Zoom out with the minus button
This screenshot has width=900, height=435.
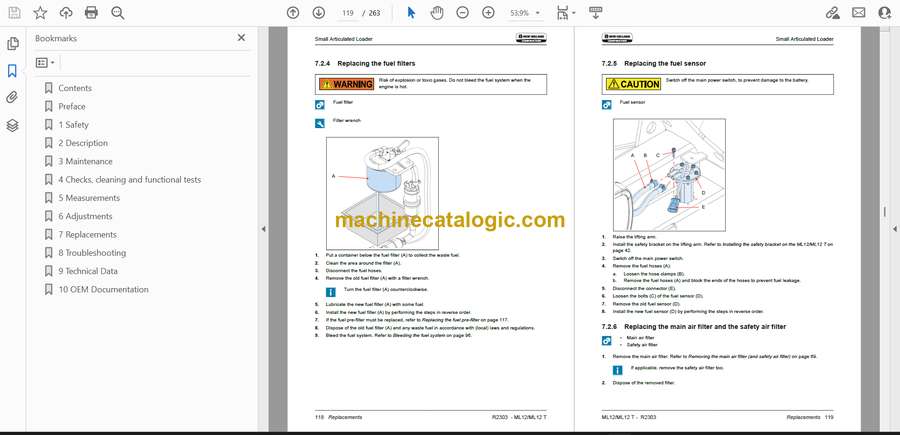[463, 13]
